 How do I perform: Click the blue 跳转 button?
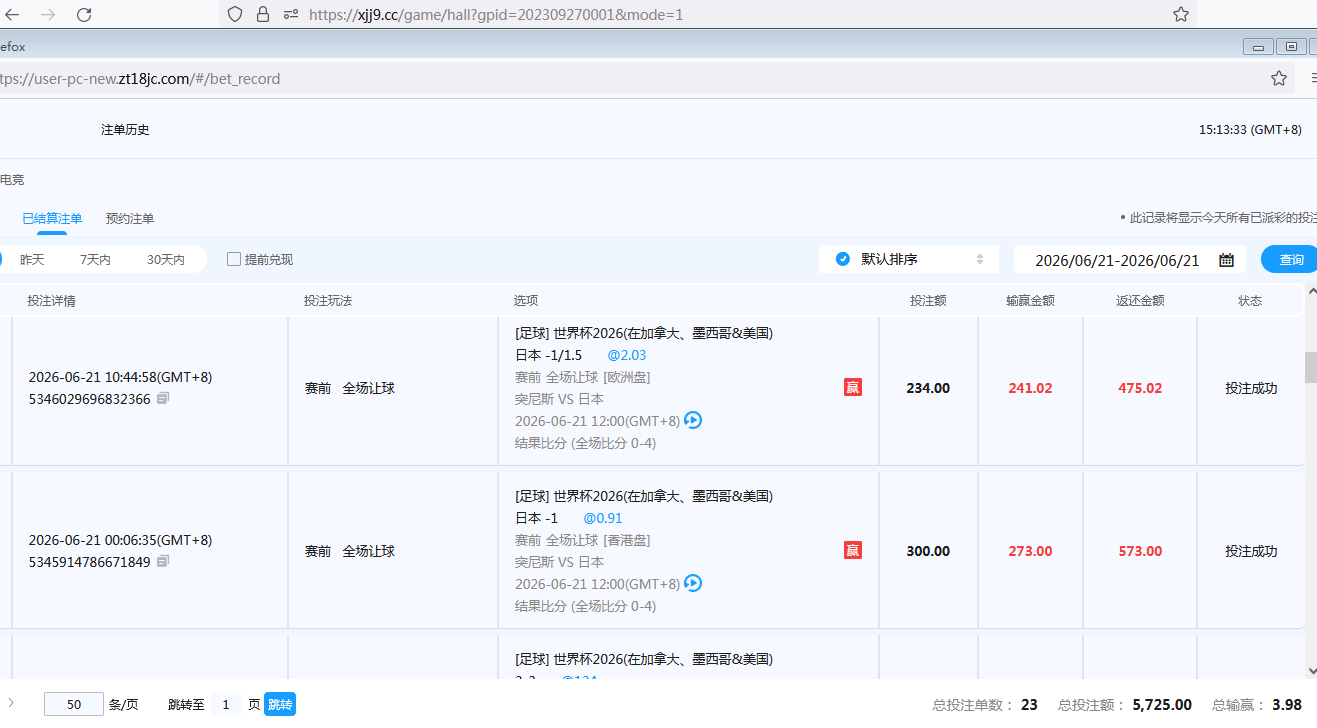coord(280,704)
